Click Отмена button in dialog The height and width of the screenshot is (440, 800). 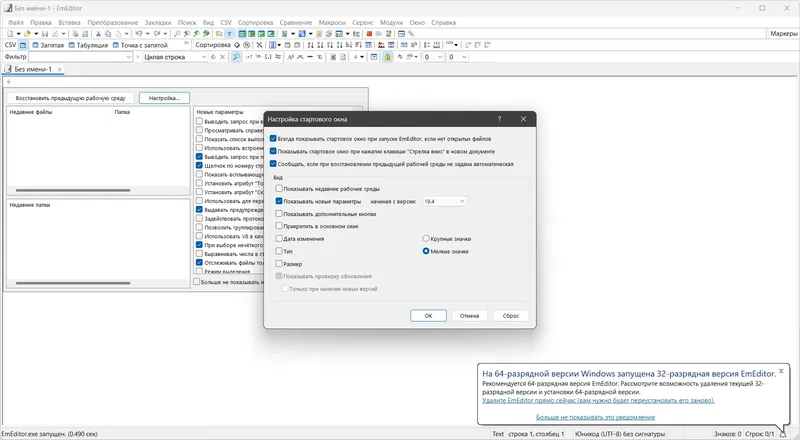[x=469, y=315]
